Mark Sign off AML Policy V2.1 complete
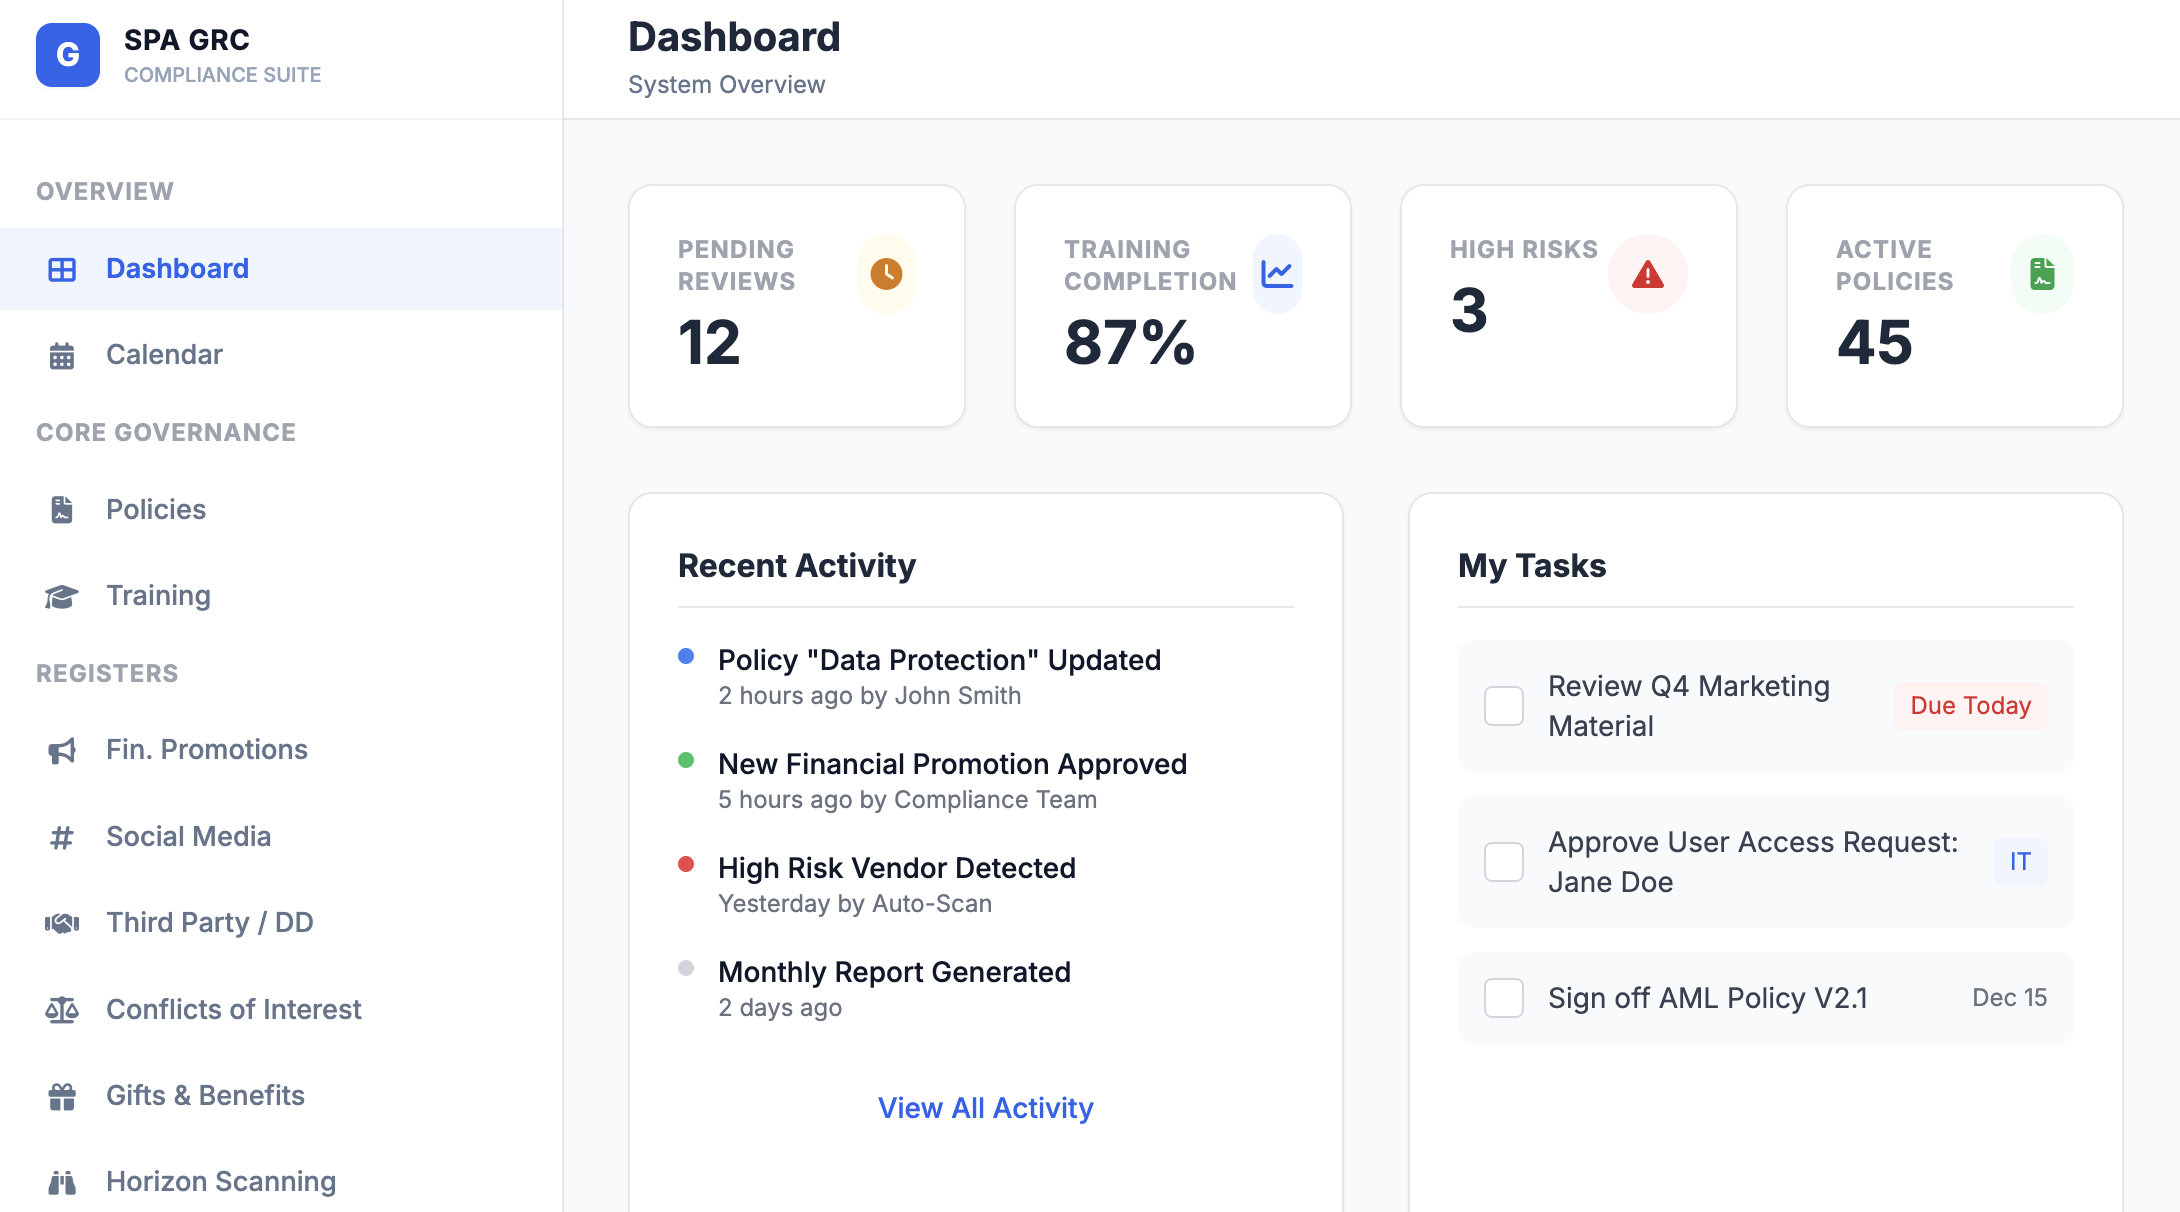The height and width of the screenshot is (1212, 2180). point(1502,997)
